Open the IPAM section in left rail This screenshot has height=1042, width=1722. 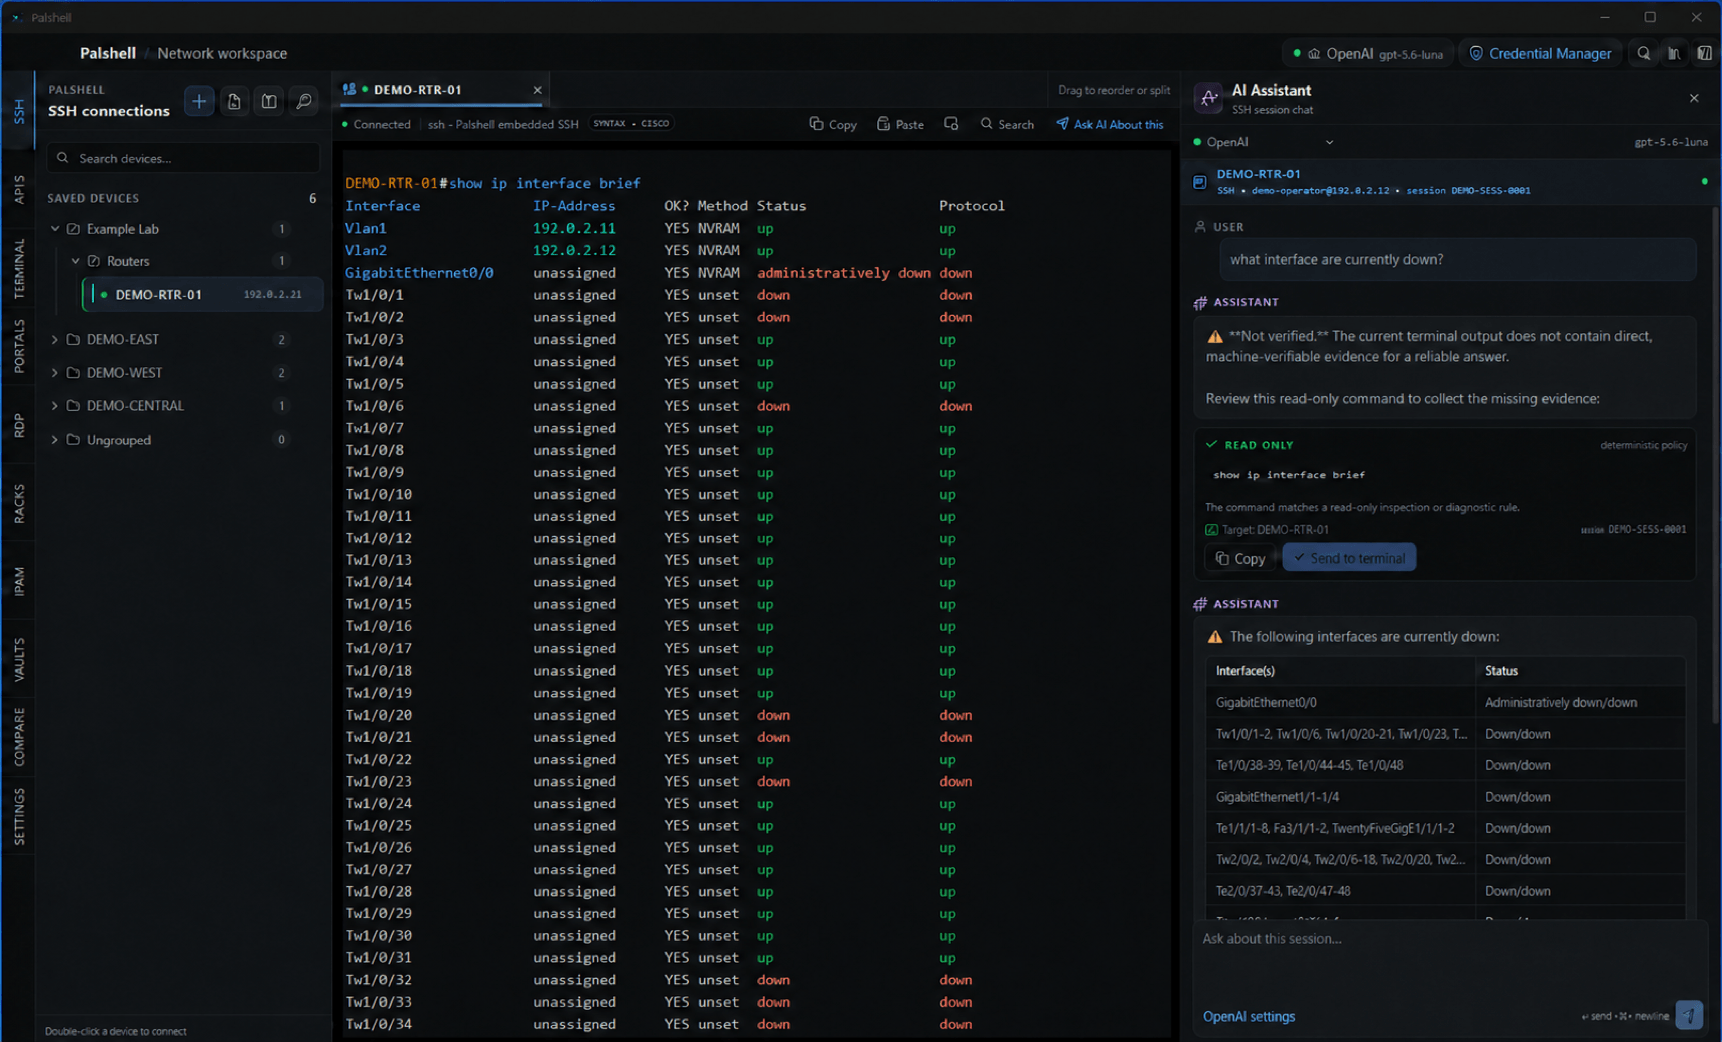click(19, 581)
